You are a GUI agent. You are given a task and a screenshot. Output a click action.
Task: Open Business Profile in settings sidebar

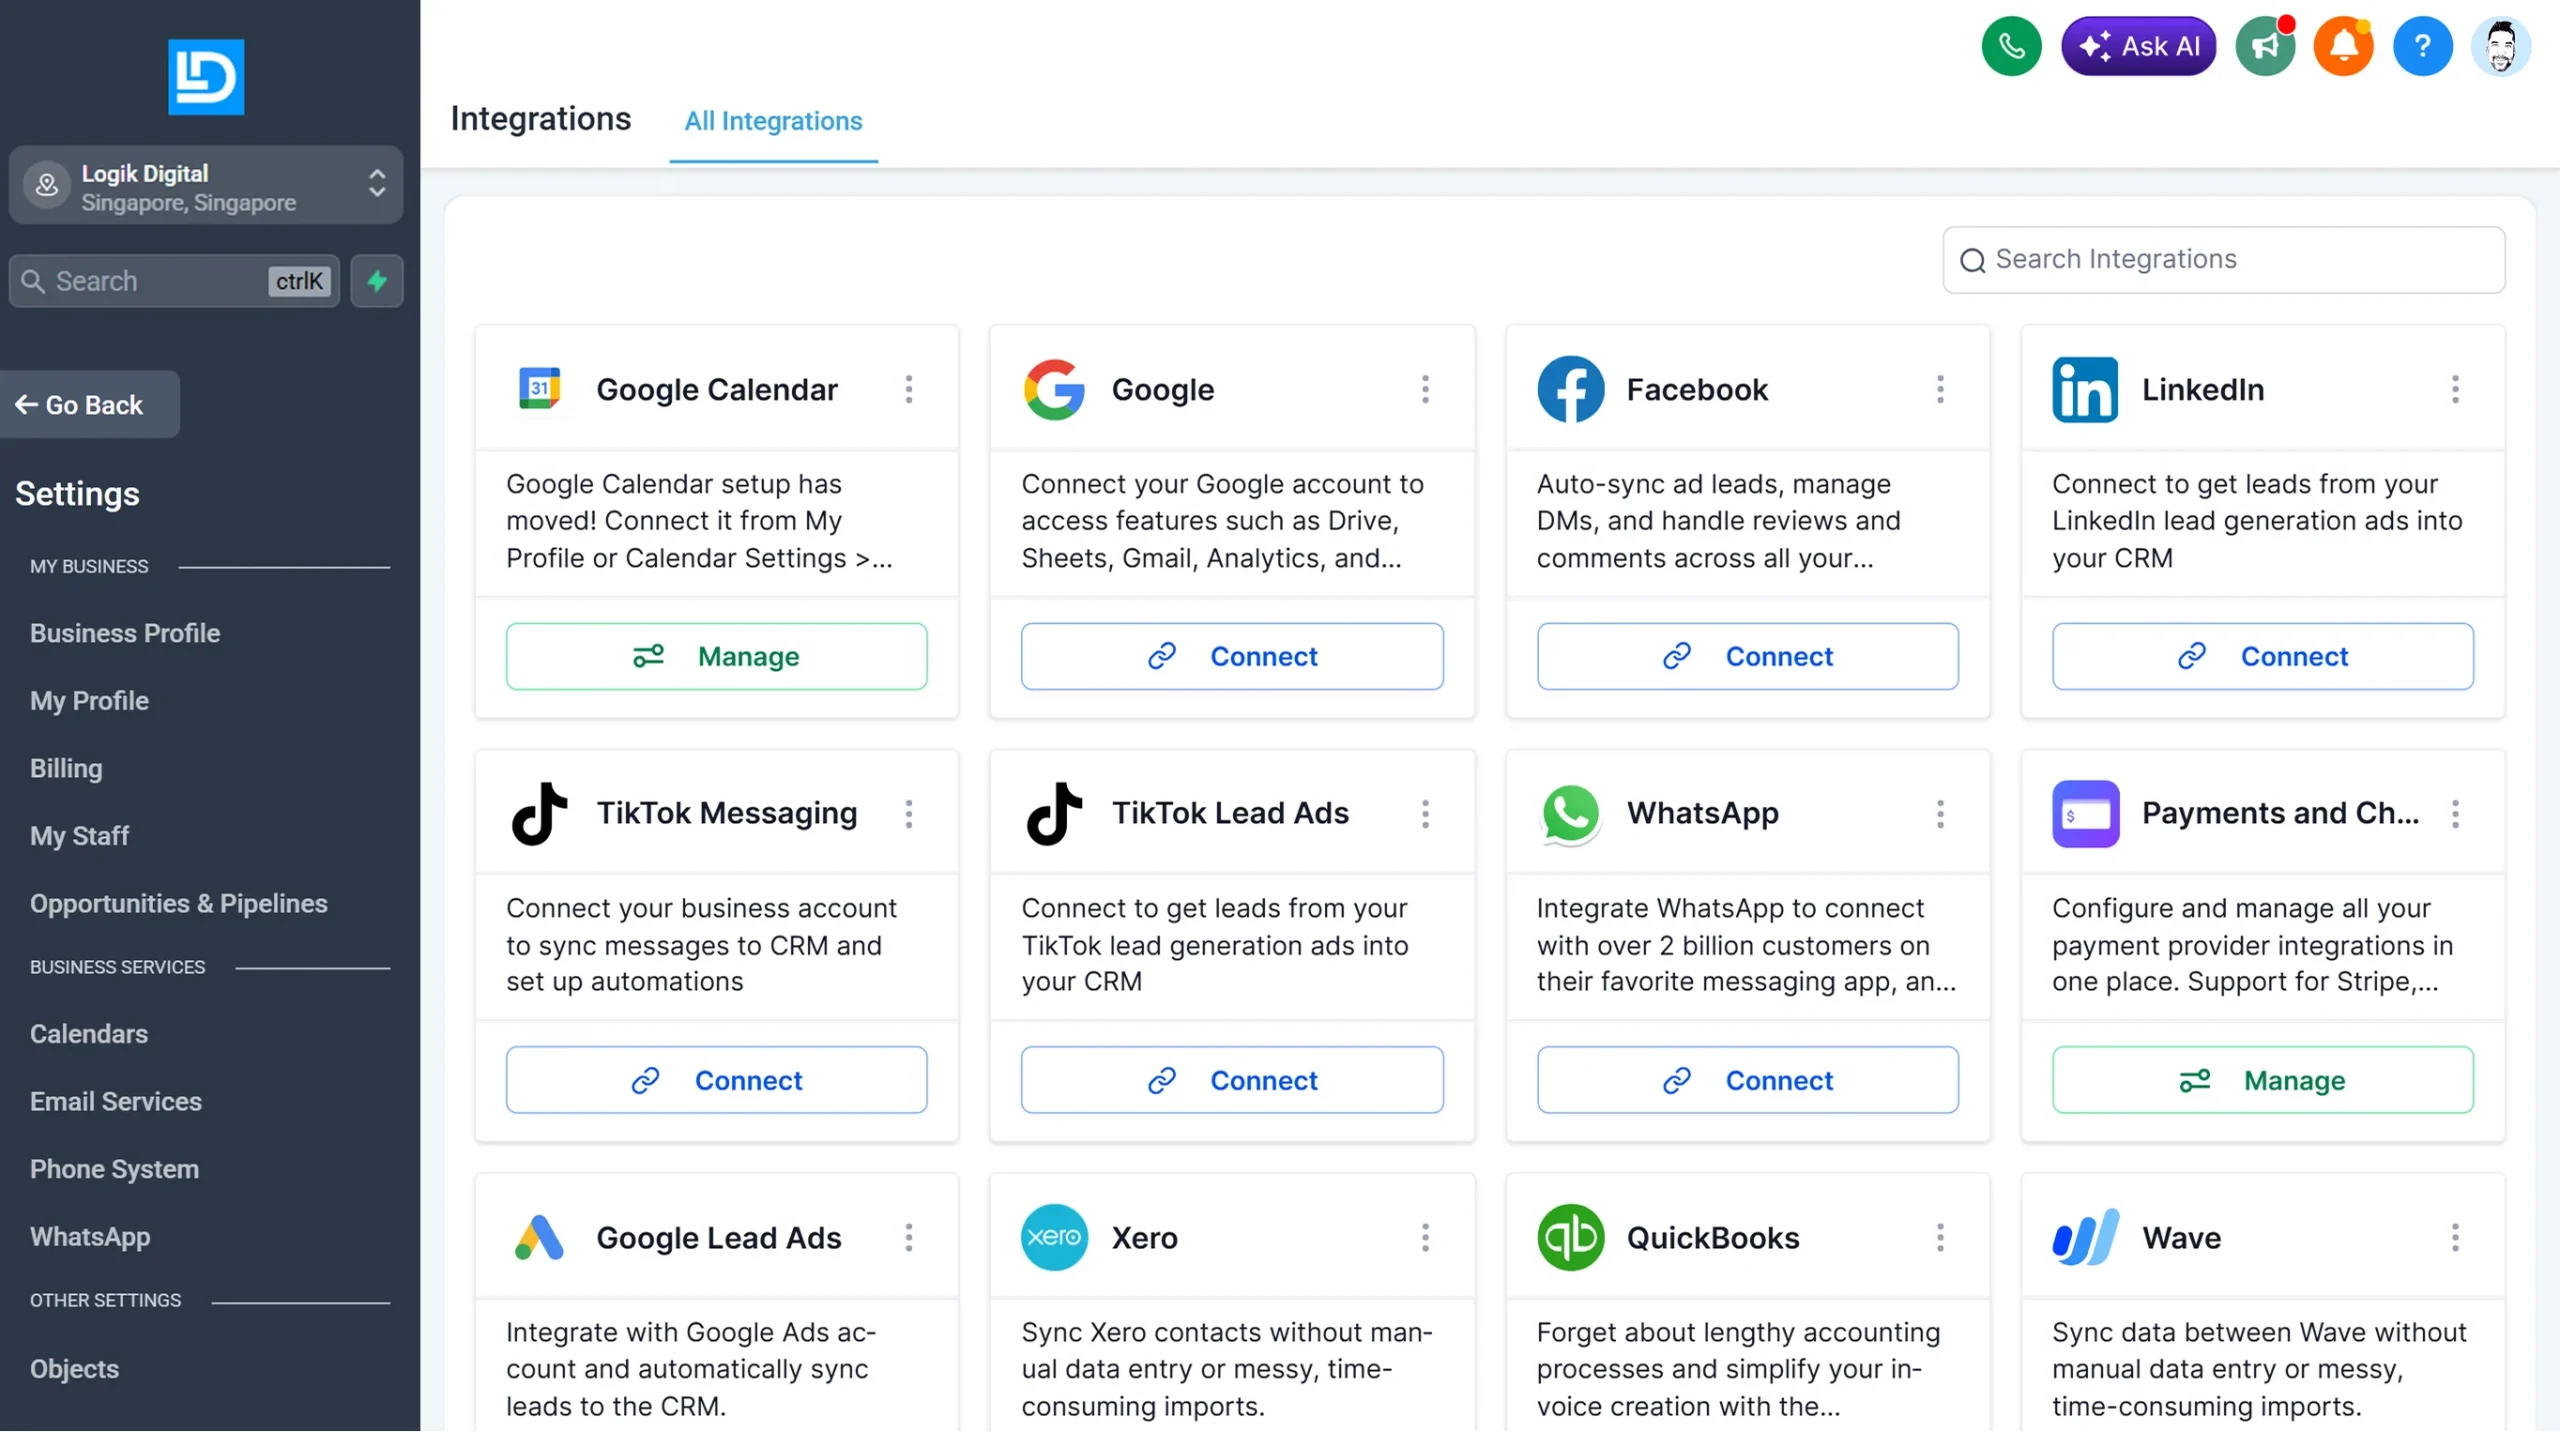point(125,633)
